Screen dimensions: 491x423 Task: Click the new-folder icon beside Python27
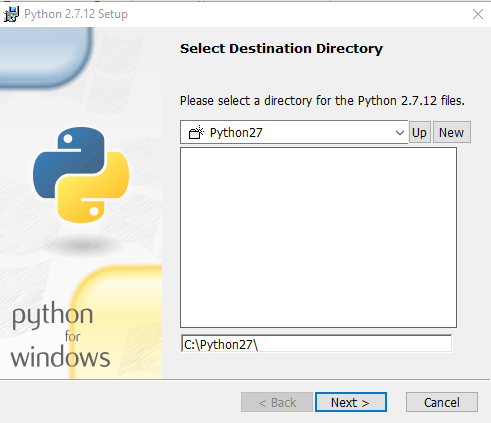click(x=196, y=132)
